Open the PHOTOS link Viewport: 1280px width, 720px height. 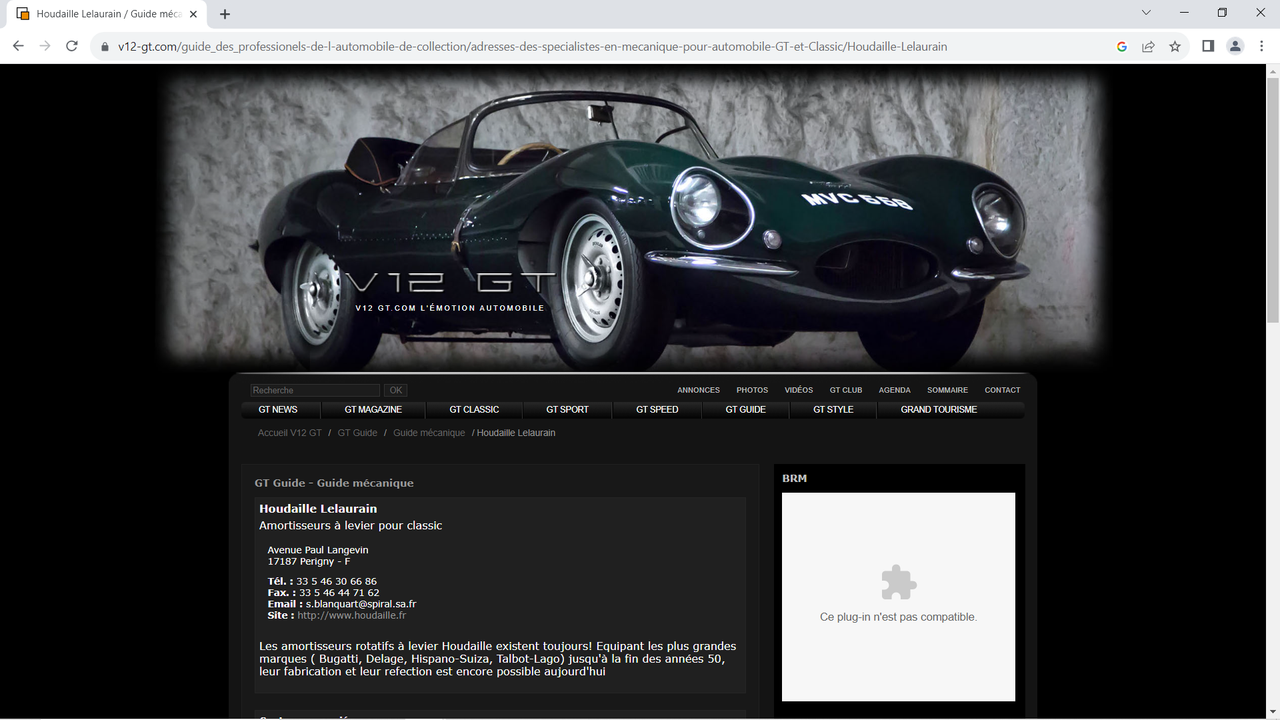click(x=752, y=390)
